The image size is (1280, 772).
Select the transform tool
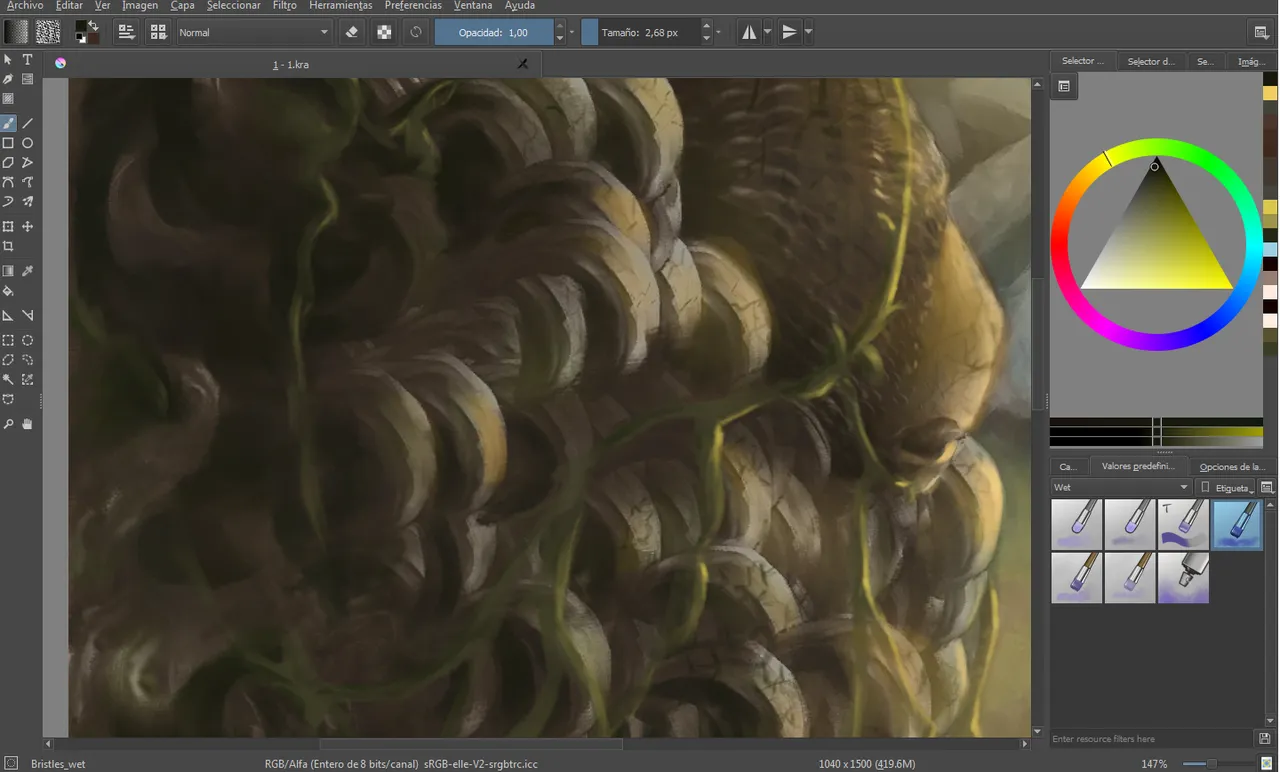pos(8,227)
